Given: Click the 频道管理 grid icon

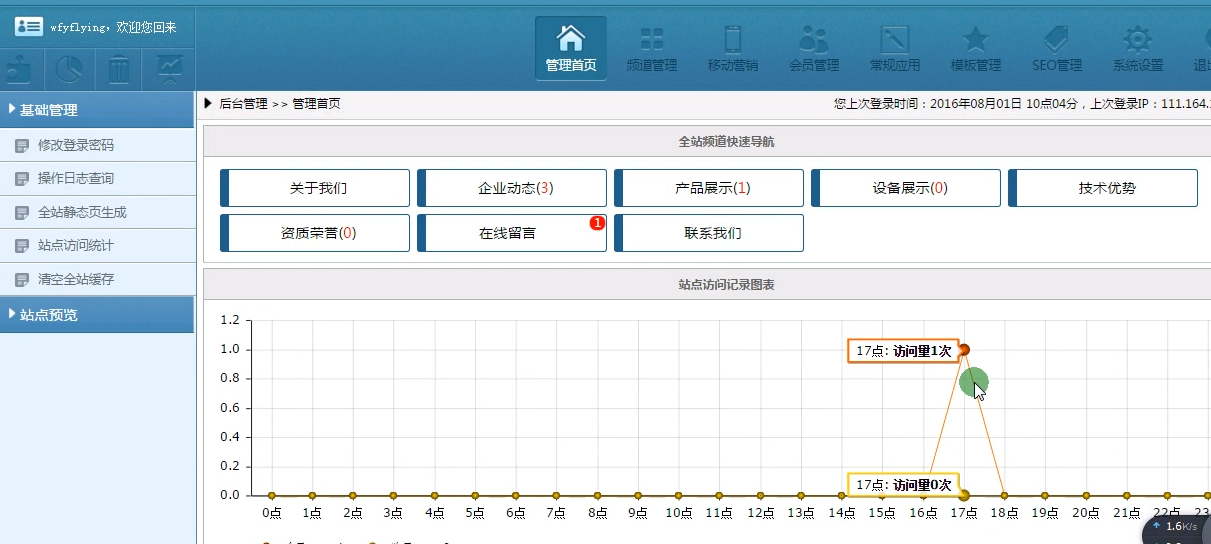Looking at the screenshot, I should coord(651,40).
